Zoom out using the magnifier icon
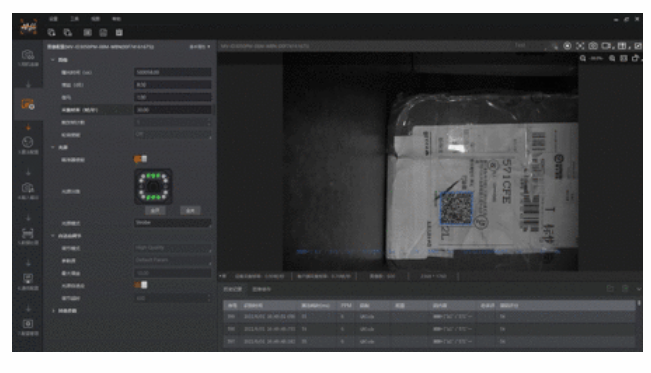The image size is (651, 373). pos(583,59)
